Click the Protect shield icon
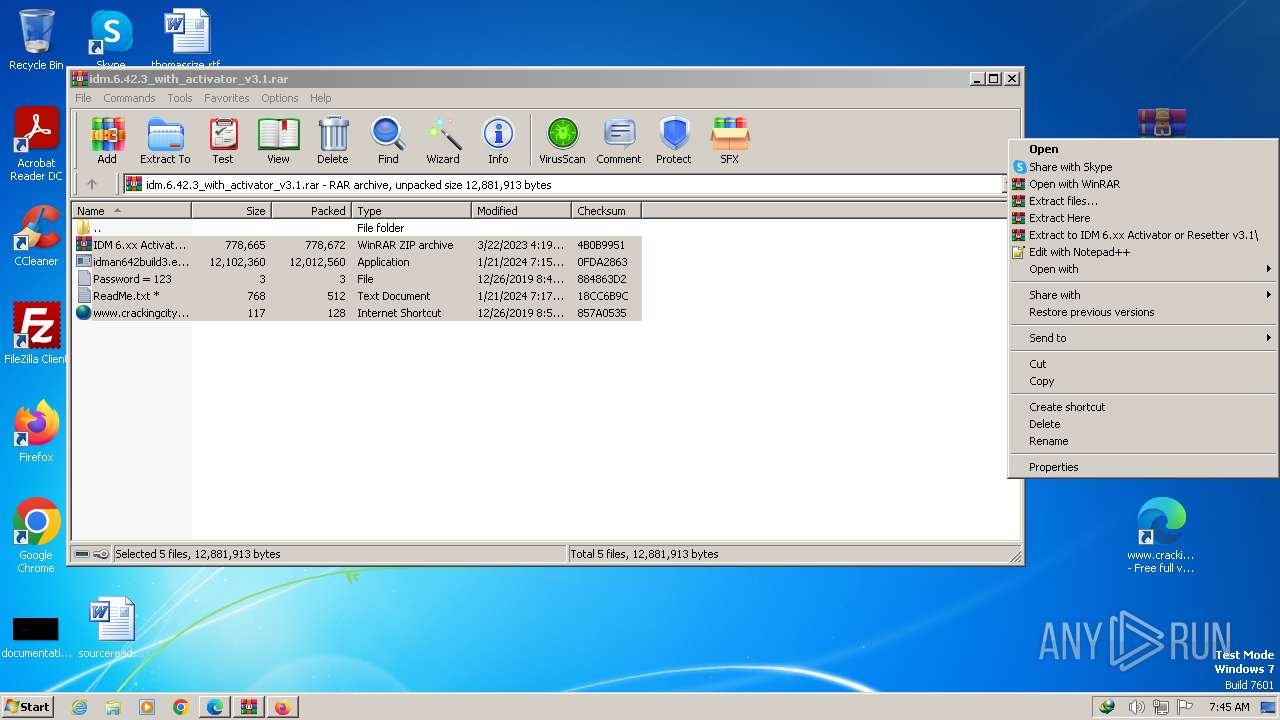 (674, 140)
